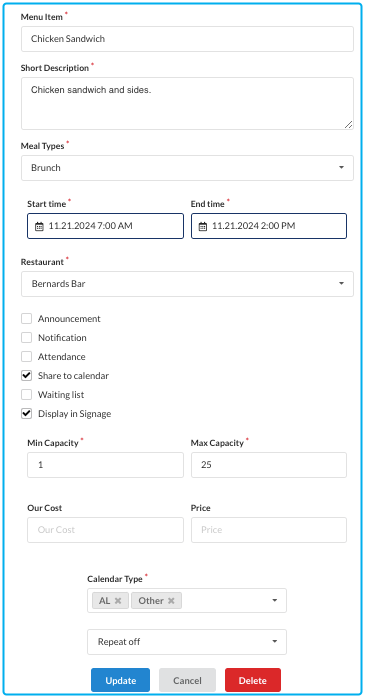
Task: Click the gray Cancel button
Action: click(x=187, y=680)
